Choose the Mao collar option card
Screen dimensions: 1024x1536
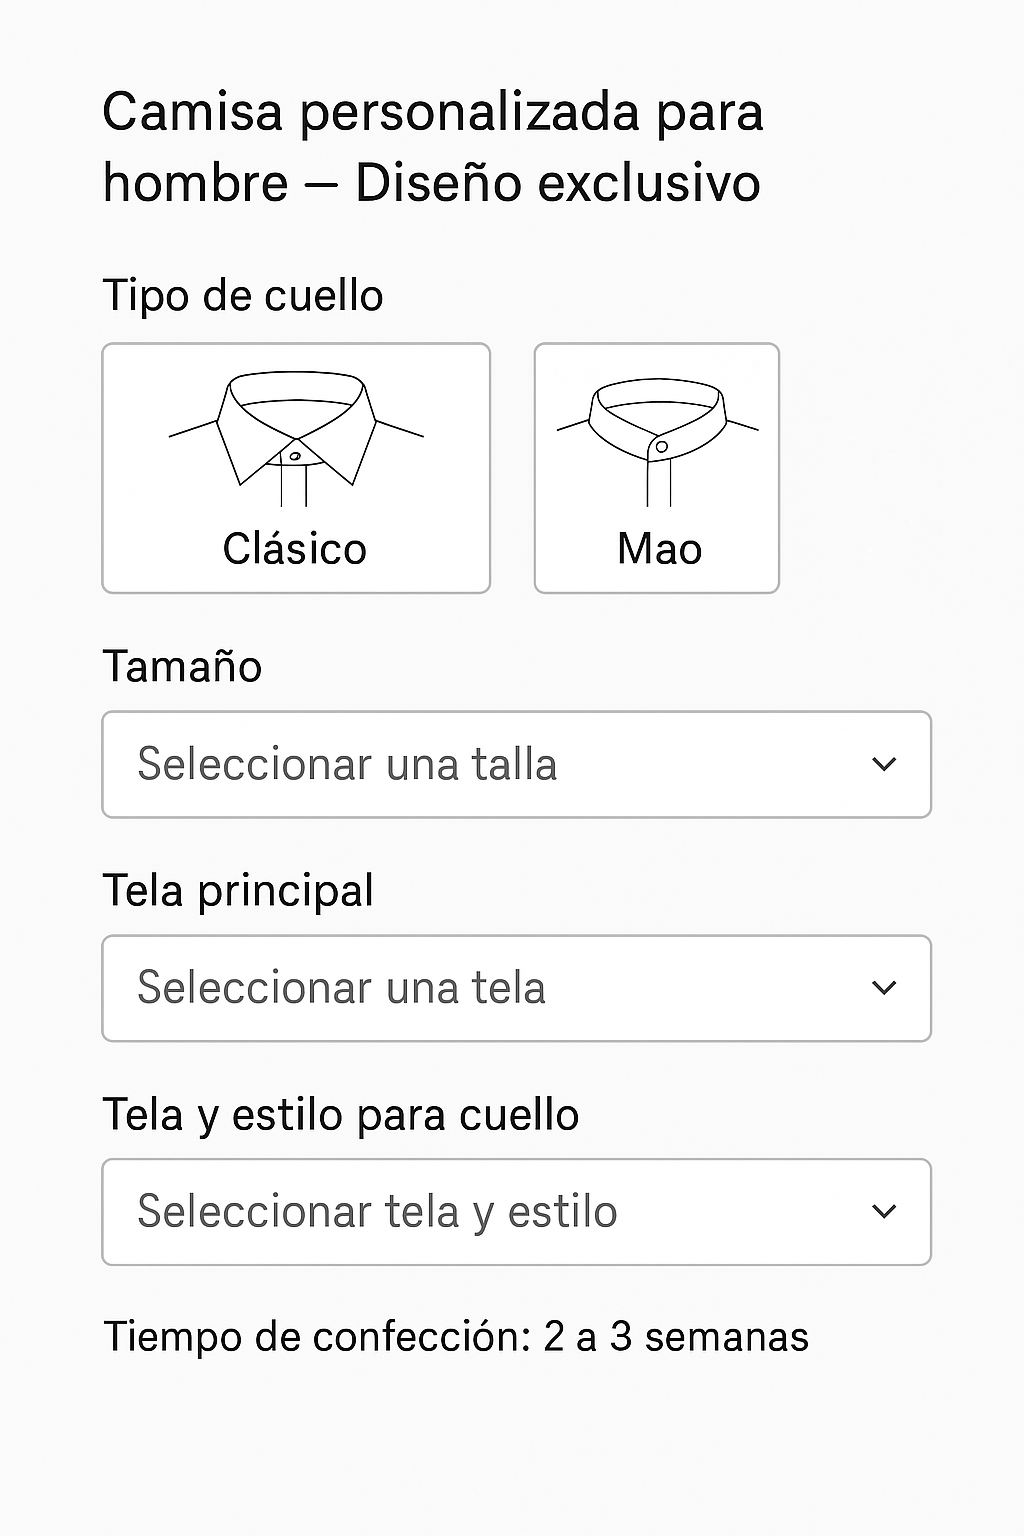click(x=657, y=468)
